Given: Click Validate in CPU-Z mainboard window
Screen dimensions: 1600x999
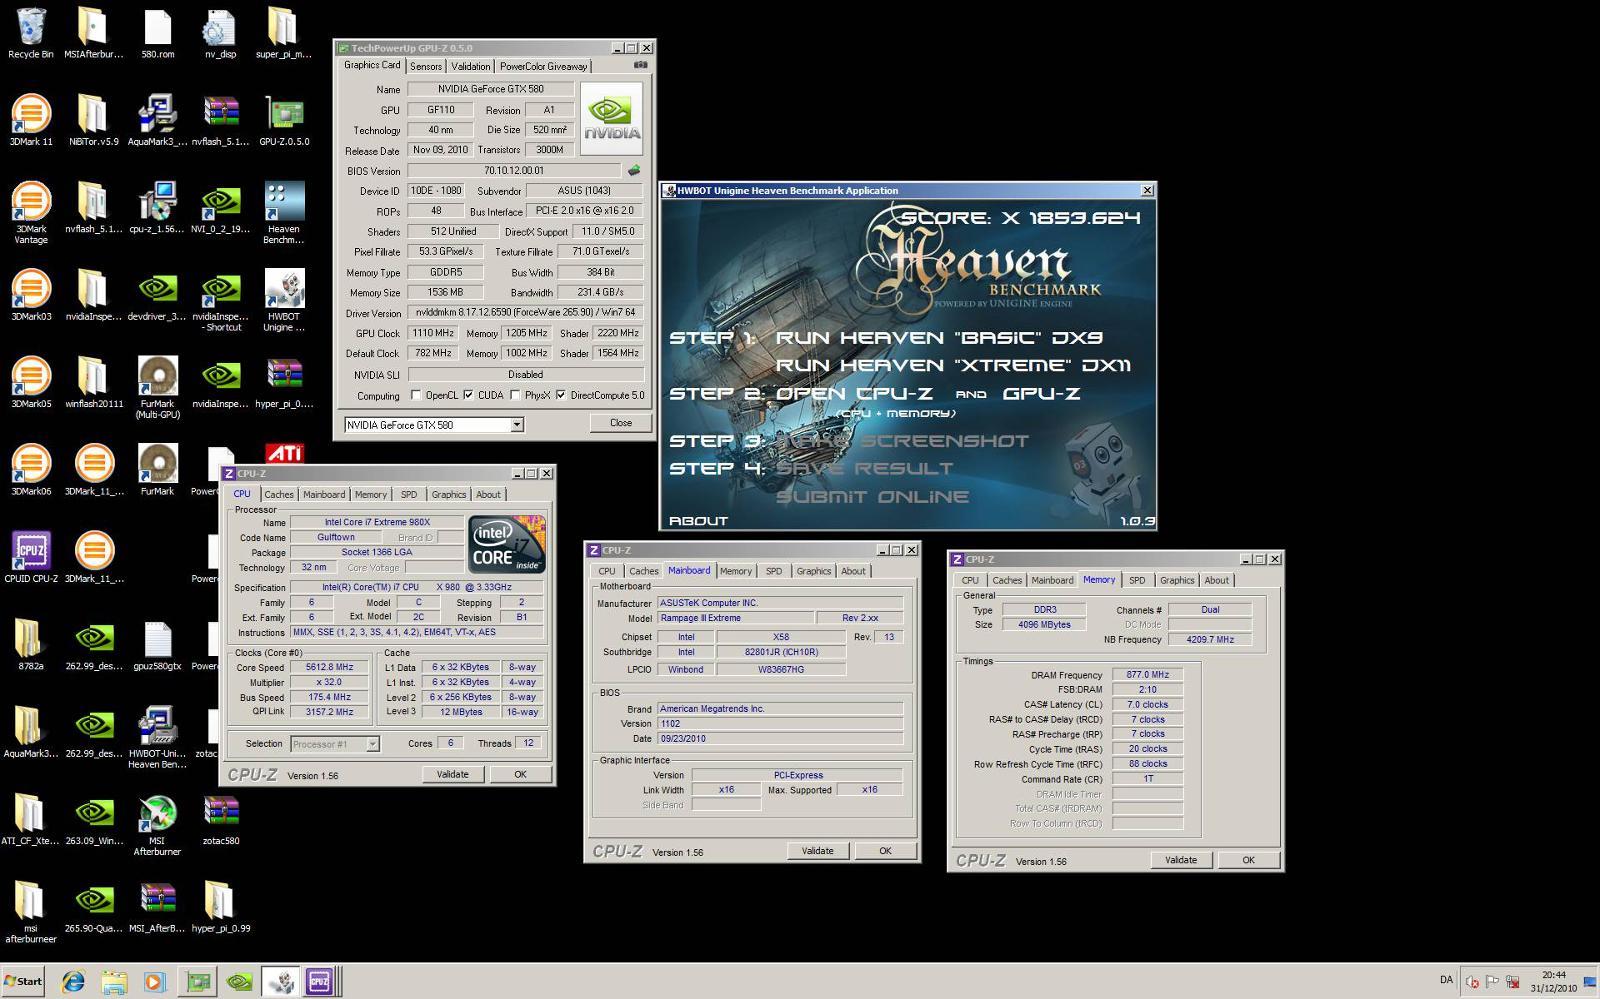Looking at the screenshot, I should click(817, 851).
